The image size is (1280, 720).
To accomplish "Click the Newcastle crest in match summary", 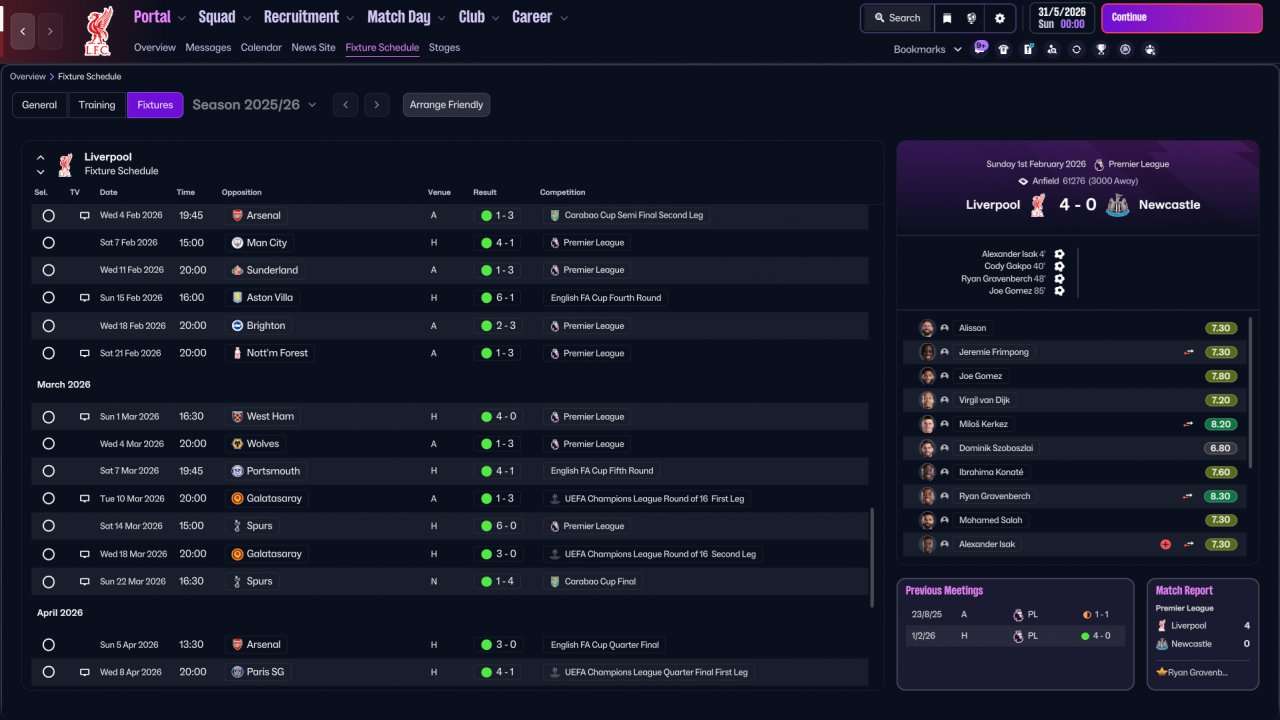I will [x=1118, y=205].
